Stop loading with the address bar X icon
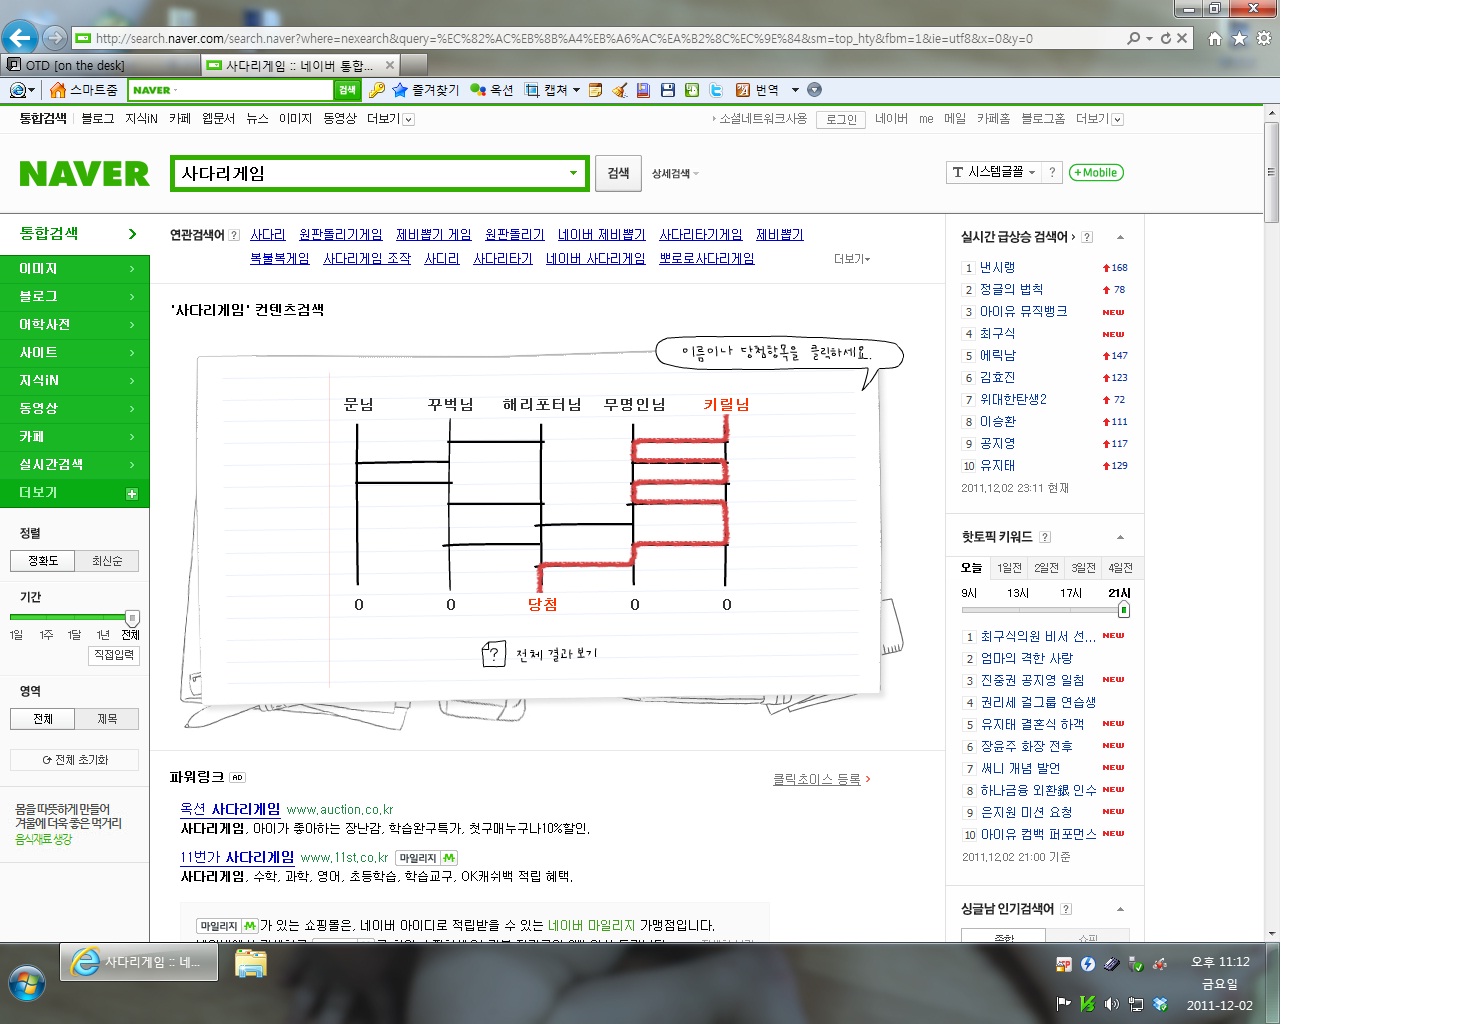 coord(1182,38)
